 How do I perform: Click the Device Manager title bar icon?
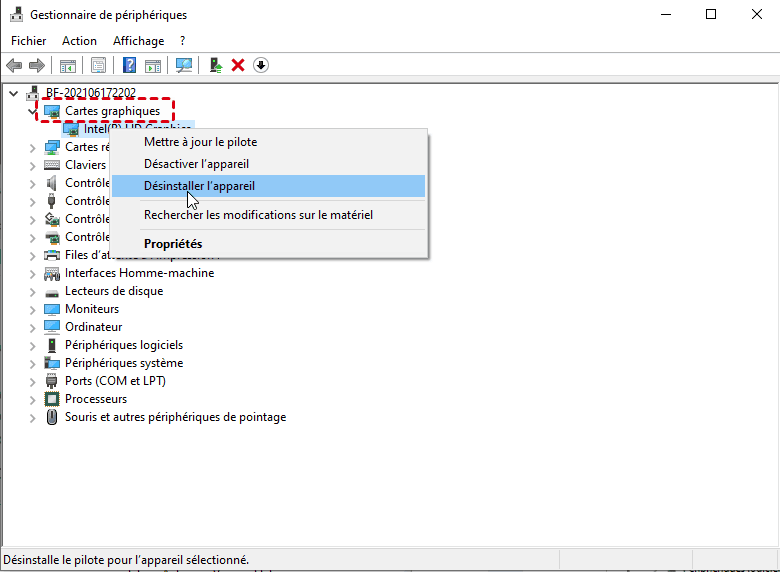coord(16,14)
